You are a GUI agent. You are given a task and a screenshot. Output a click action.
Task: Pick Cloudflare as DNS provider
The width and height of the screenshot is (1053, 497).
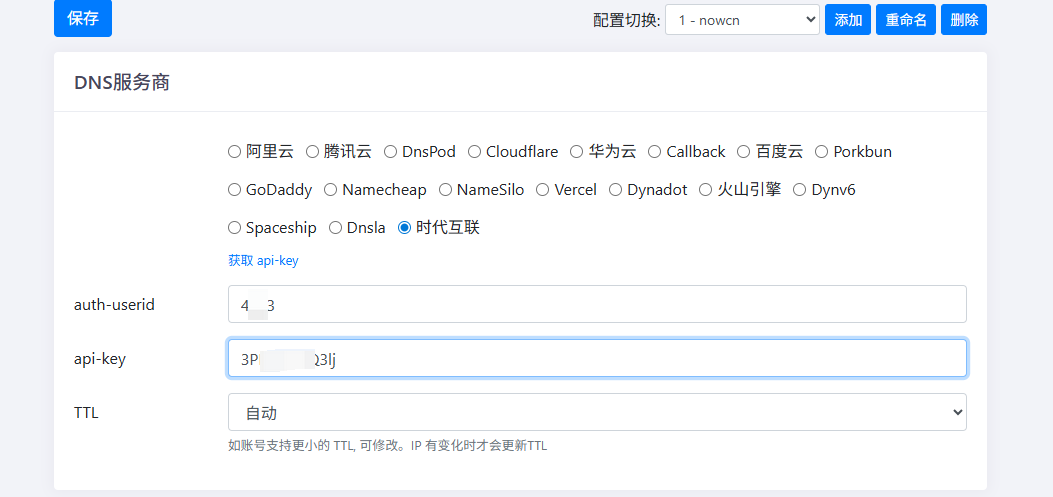coord(475,152)
